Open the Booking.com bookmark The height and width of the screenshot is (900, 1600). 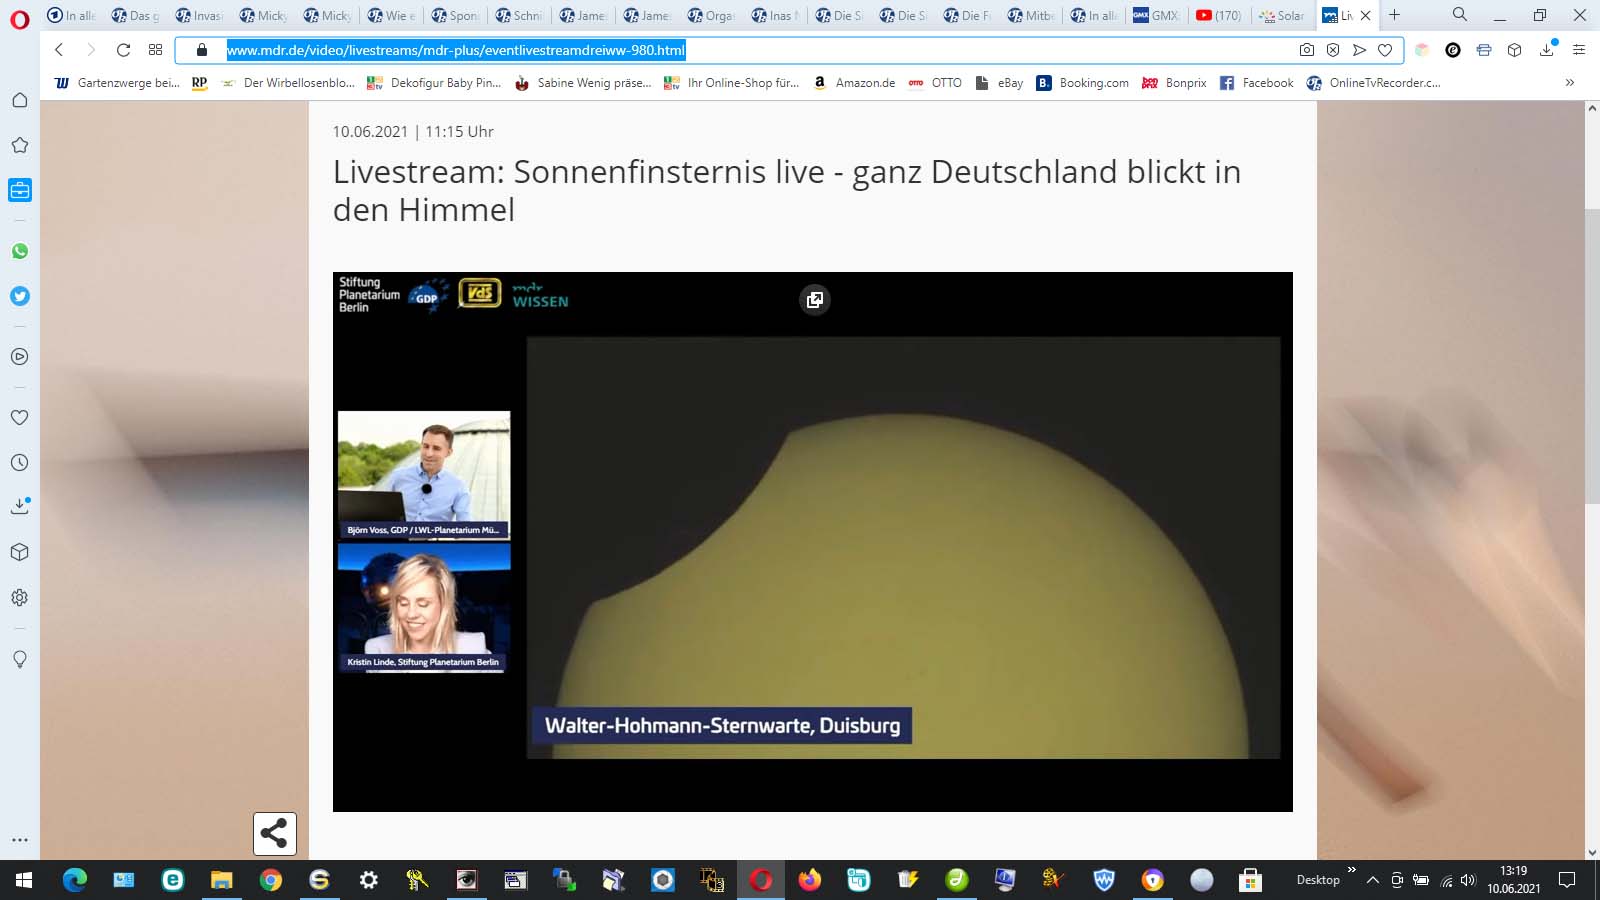(1082, 83)
